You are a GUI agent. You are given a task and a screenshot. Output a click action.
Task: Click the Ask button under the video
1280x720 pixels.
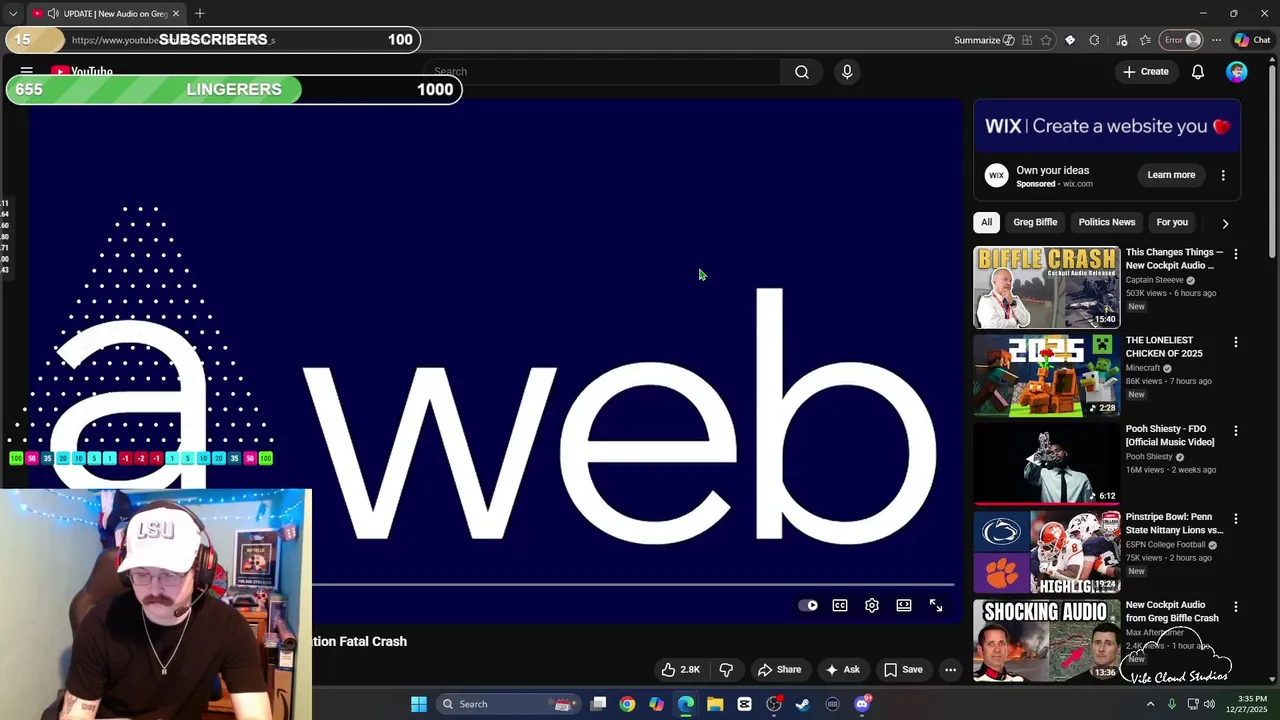tap(842, 670)
